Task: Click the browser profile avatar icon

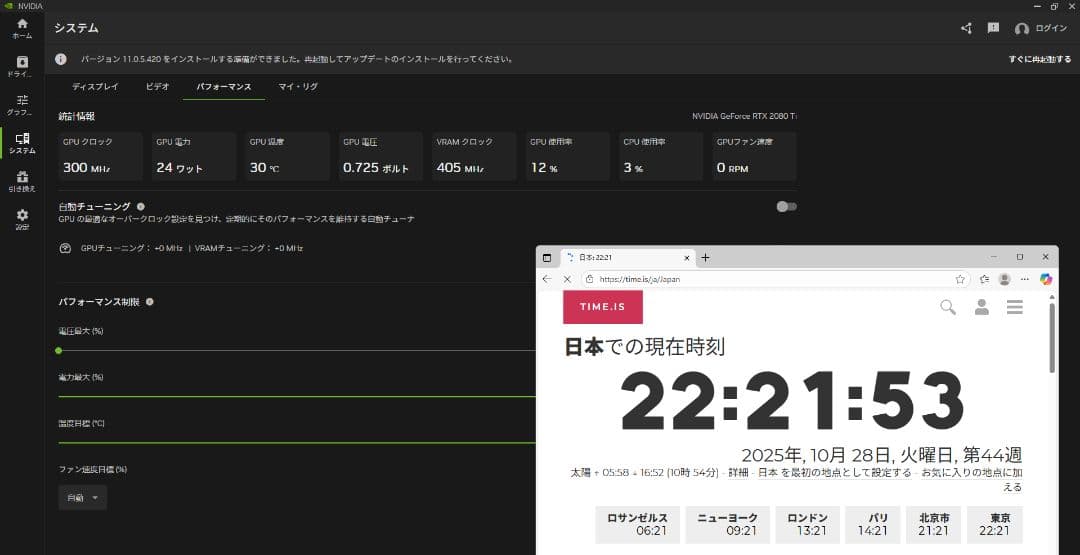Action: pos(1004,279)
